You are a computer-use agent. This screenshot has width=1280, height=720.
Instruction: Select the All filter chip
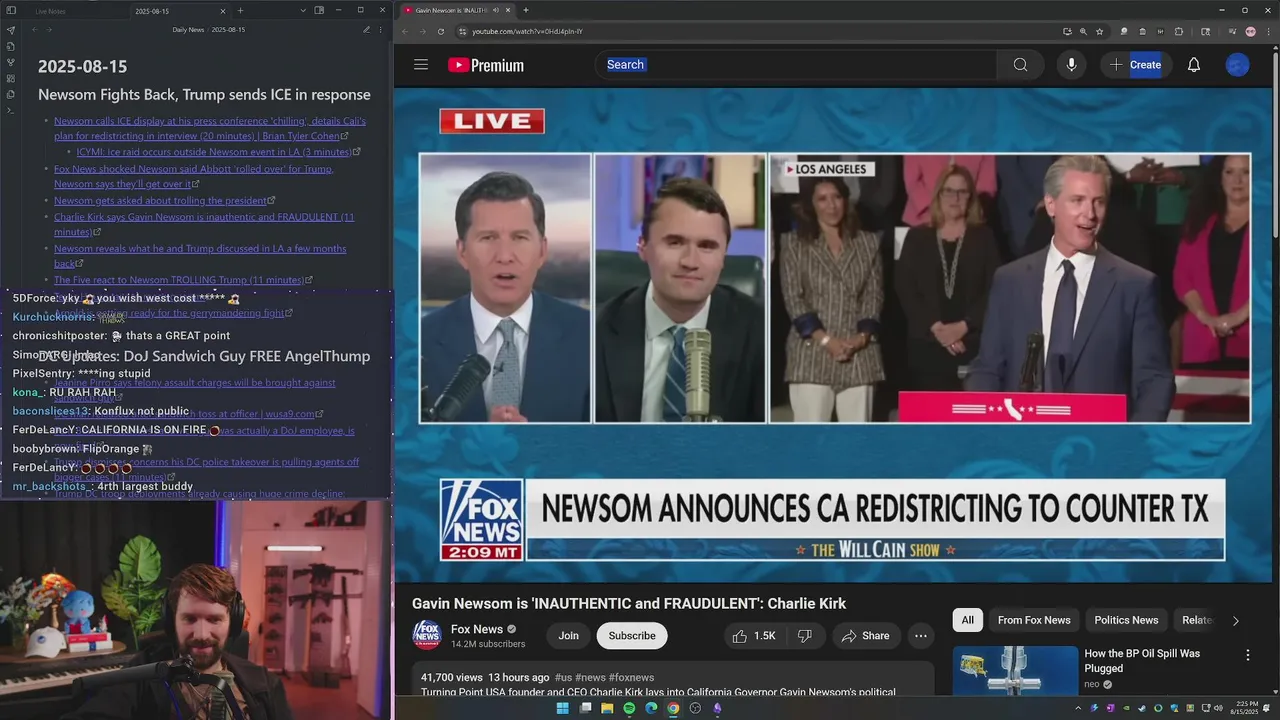tap(967, 620)
